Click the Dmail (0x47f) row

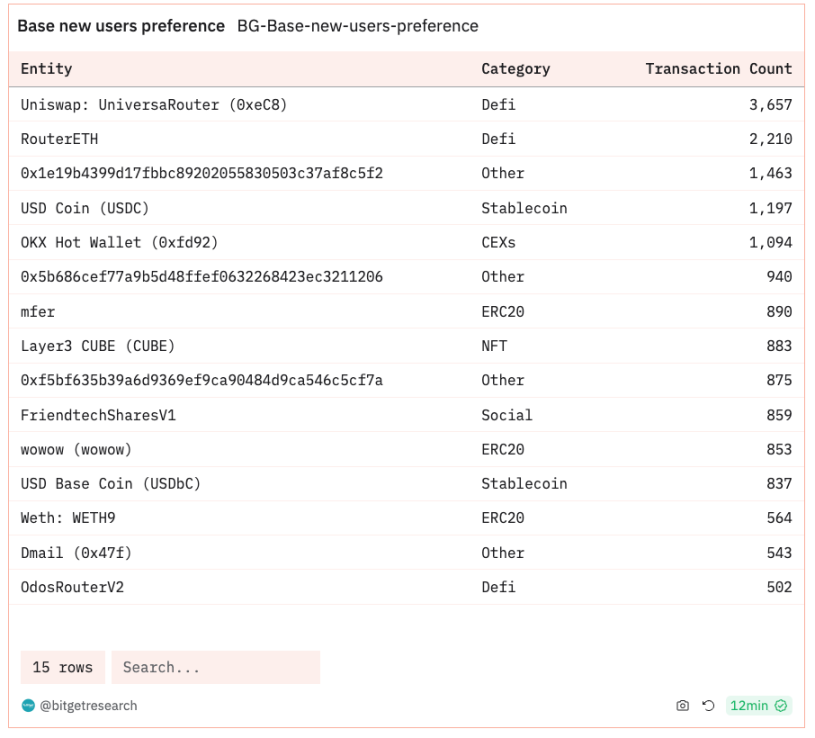(406, 552)
